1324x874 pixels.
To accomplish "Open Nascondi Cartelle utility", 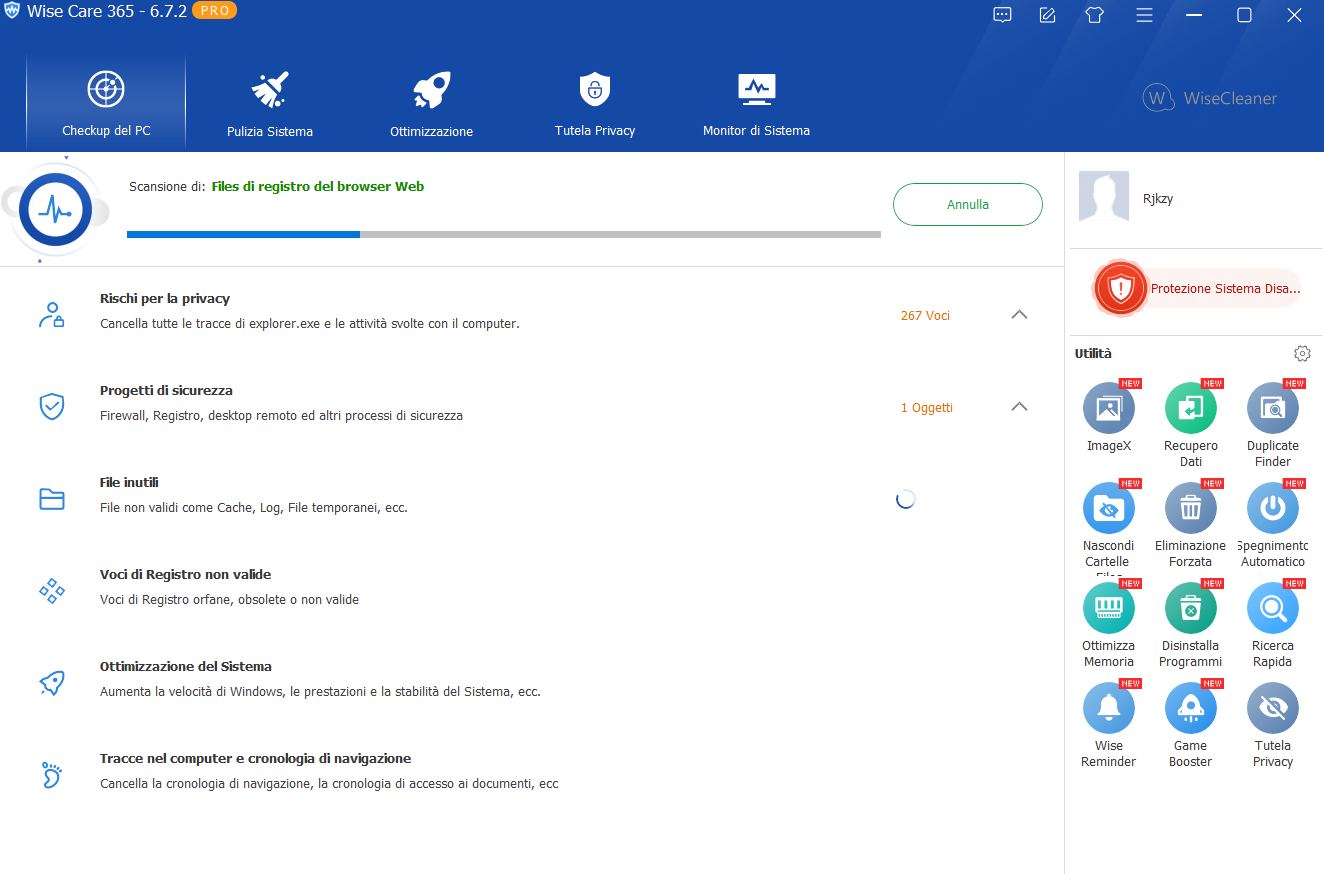I will coord(1109,508).
